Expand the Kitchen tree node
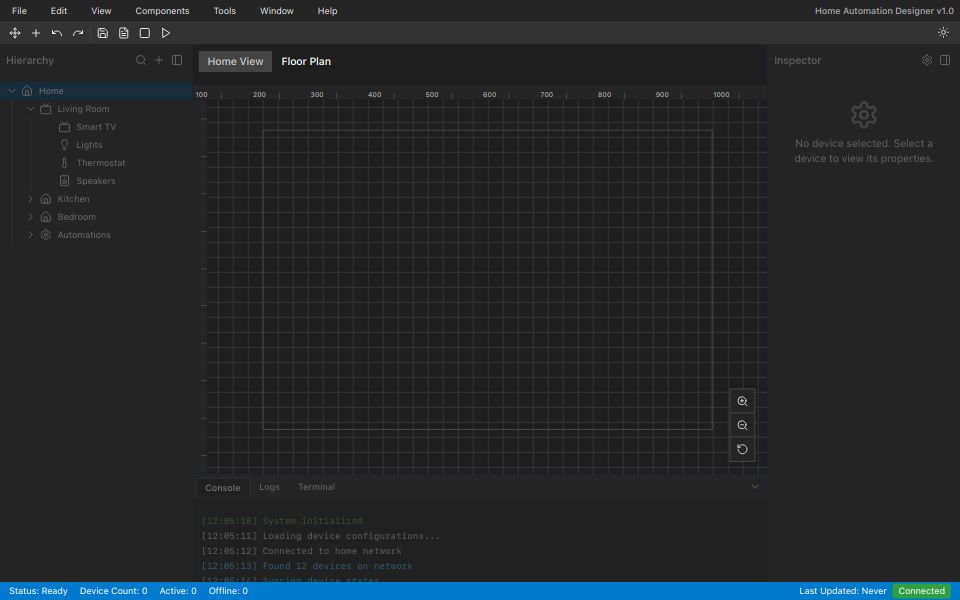 tap(31, 199)
